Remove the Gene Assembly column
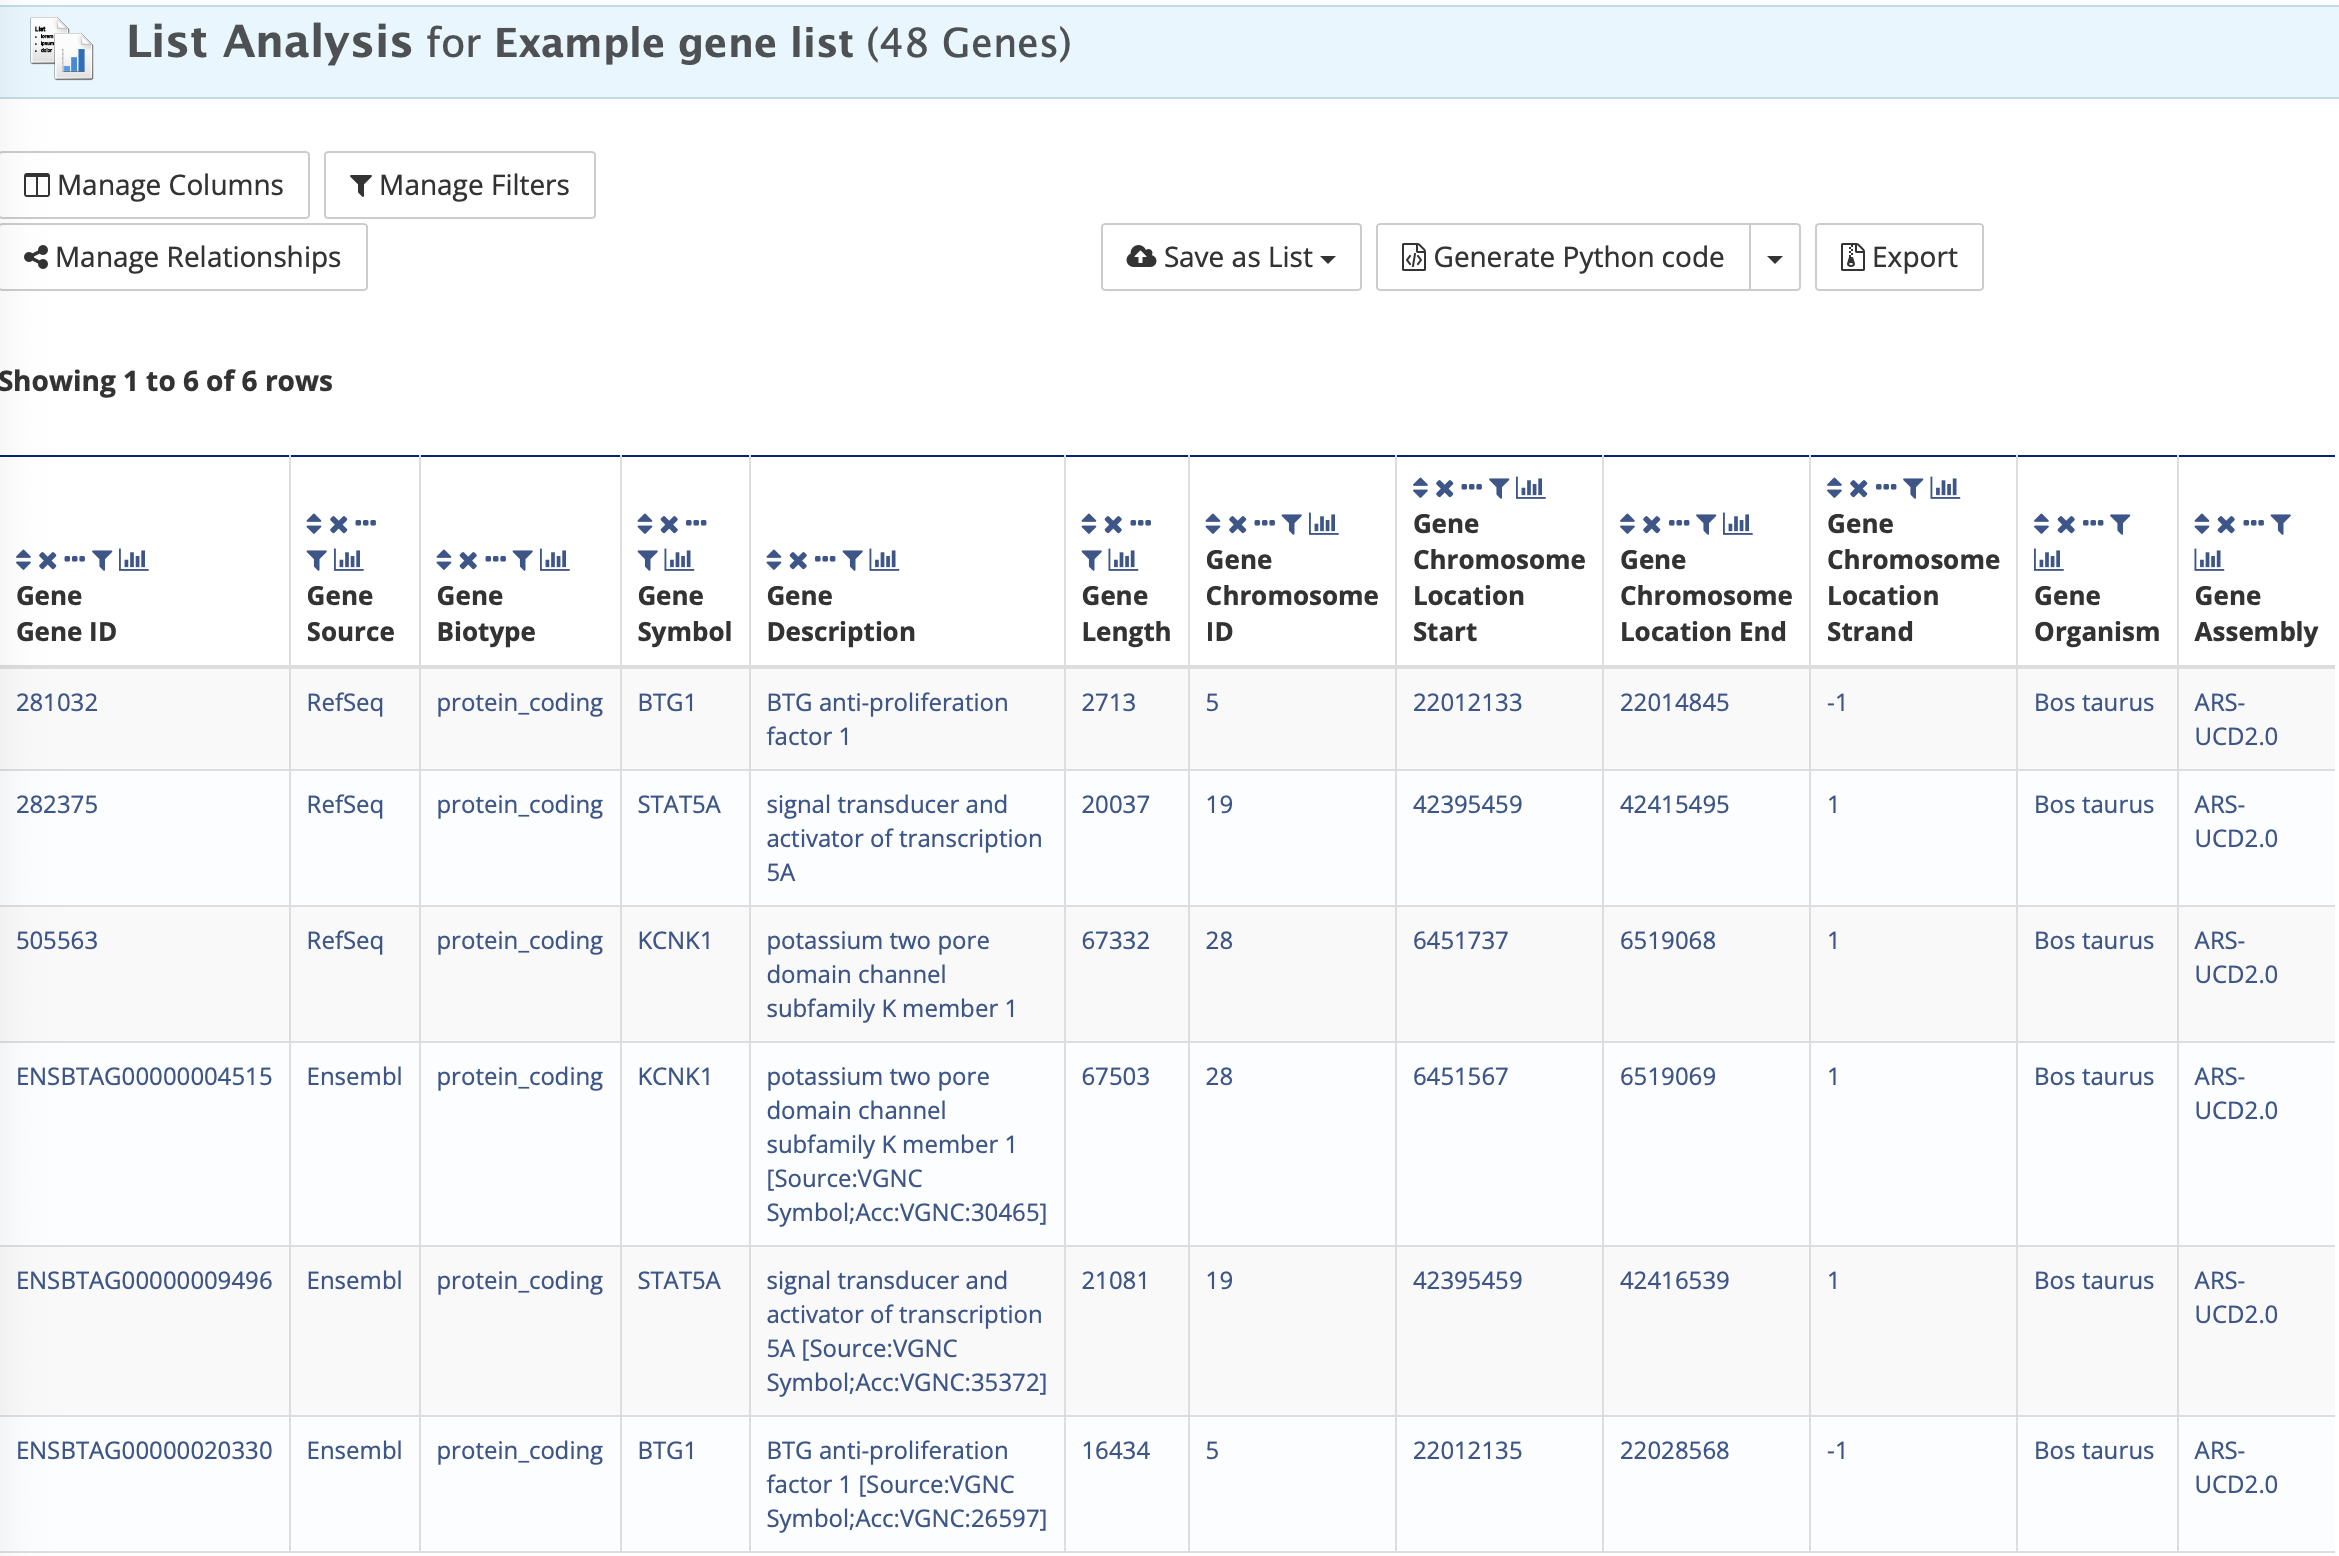The width and height of the screenshot is (2339, 1556). click(2226, 524)
